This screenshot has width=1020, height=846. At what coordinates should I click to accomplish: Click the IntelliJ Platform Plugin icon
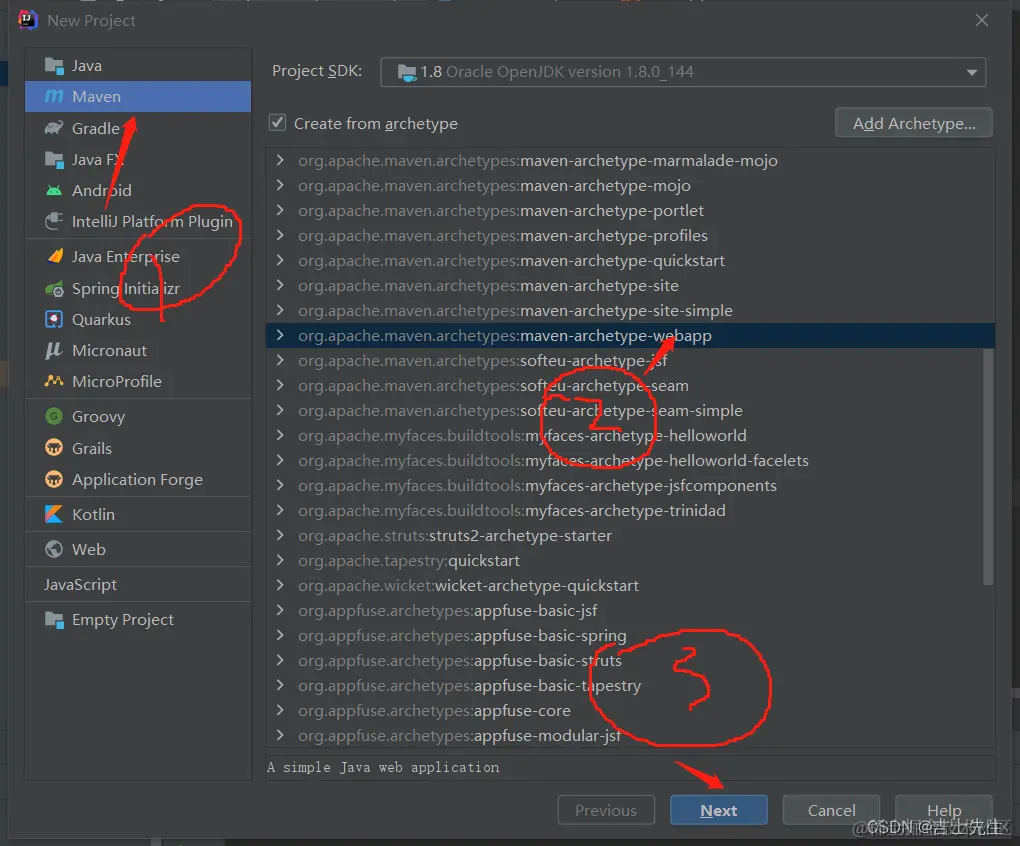click(54, 221)
